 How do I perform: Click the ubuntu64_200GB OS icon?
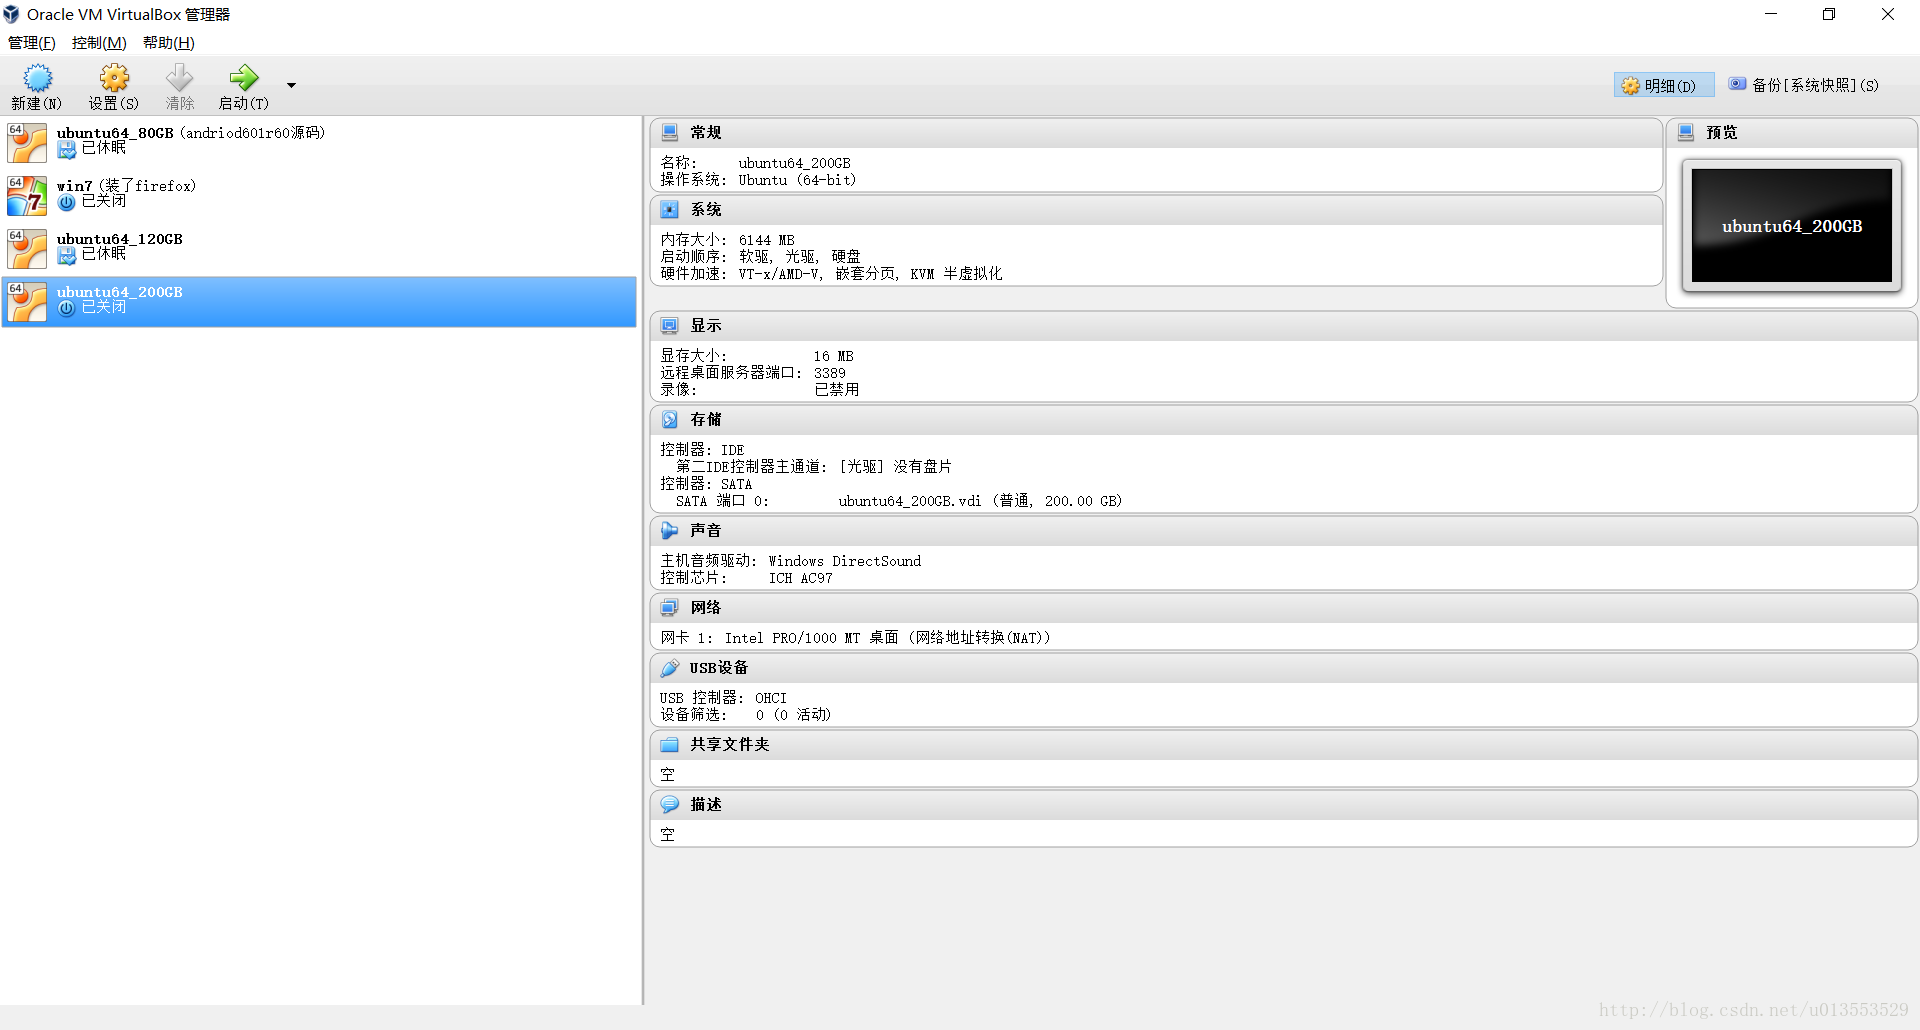(x=27, y=301)
